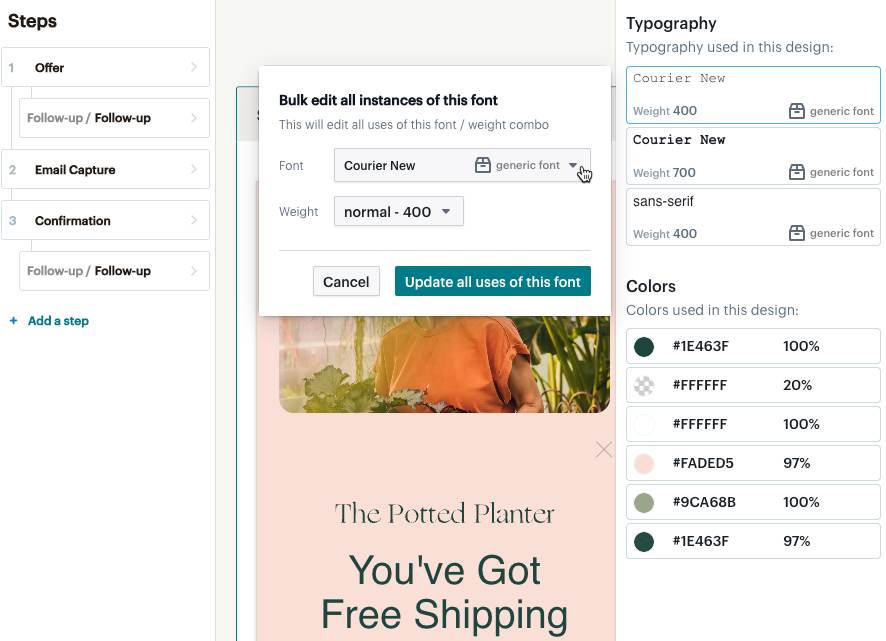Select the Courier New weight 400 typography entry

(x=752, y=94)
